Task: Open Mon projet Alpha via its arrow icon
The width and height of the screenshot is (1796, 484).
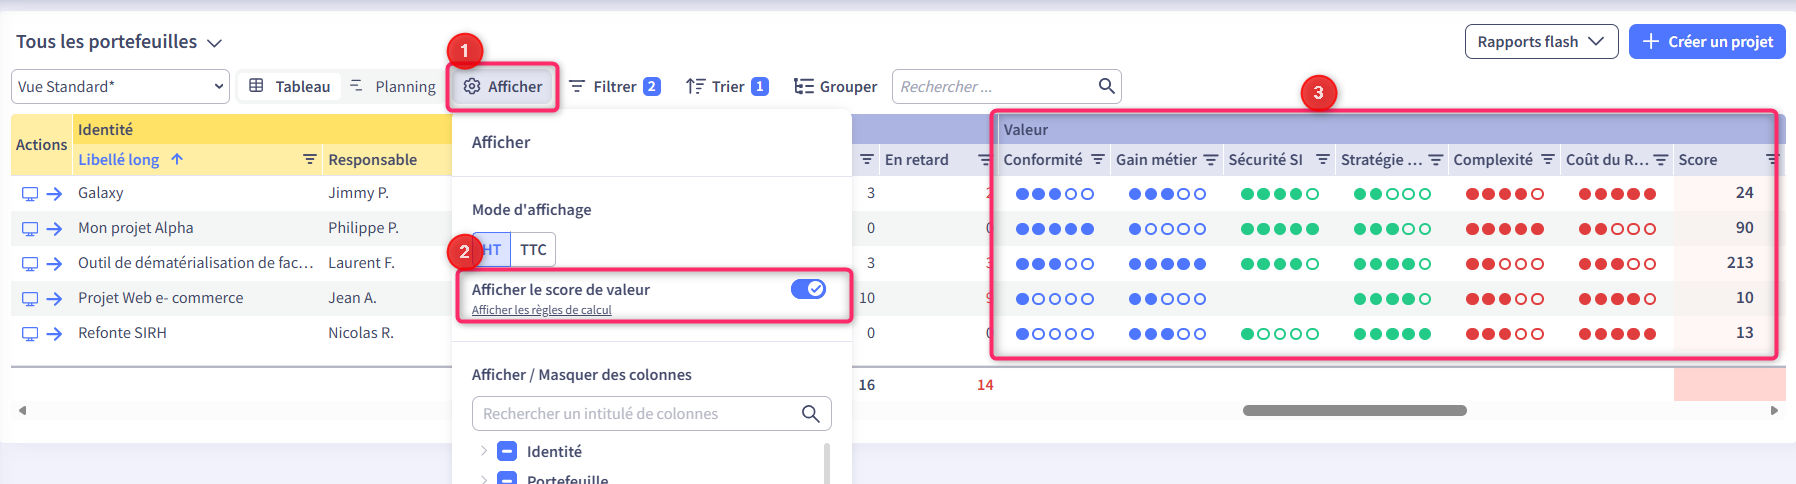Action: coord(54,229)
